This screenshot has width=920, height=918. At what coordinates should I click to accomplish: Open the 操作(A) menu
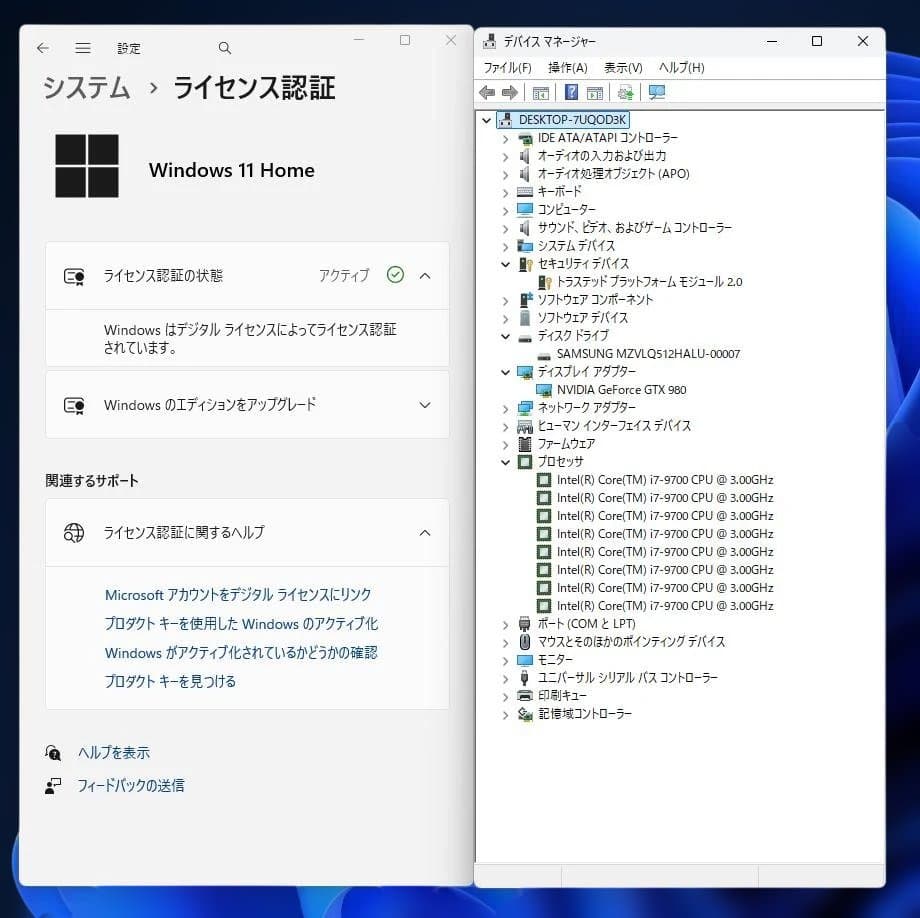(x=567, y=67)
